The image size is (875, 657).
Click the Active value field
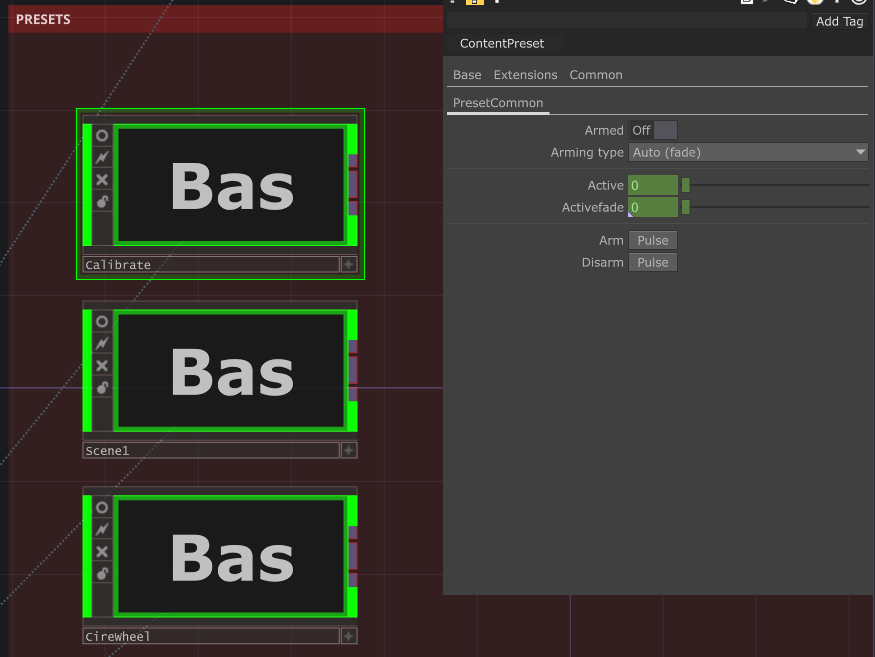[x=653, y=185]
